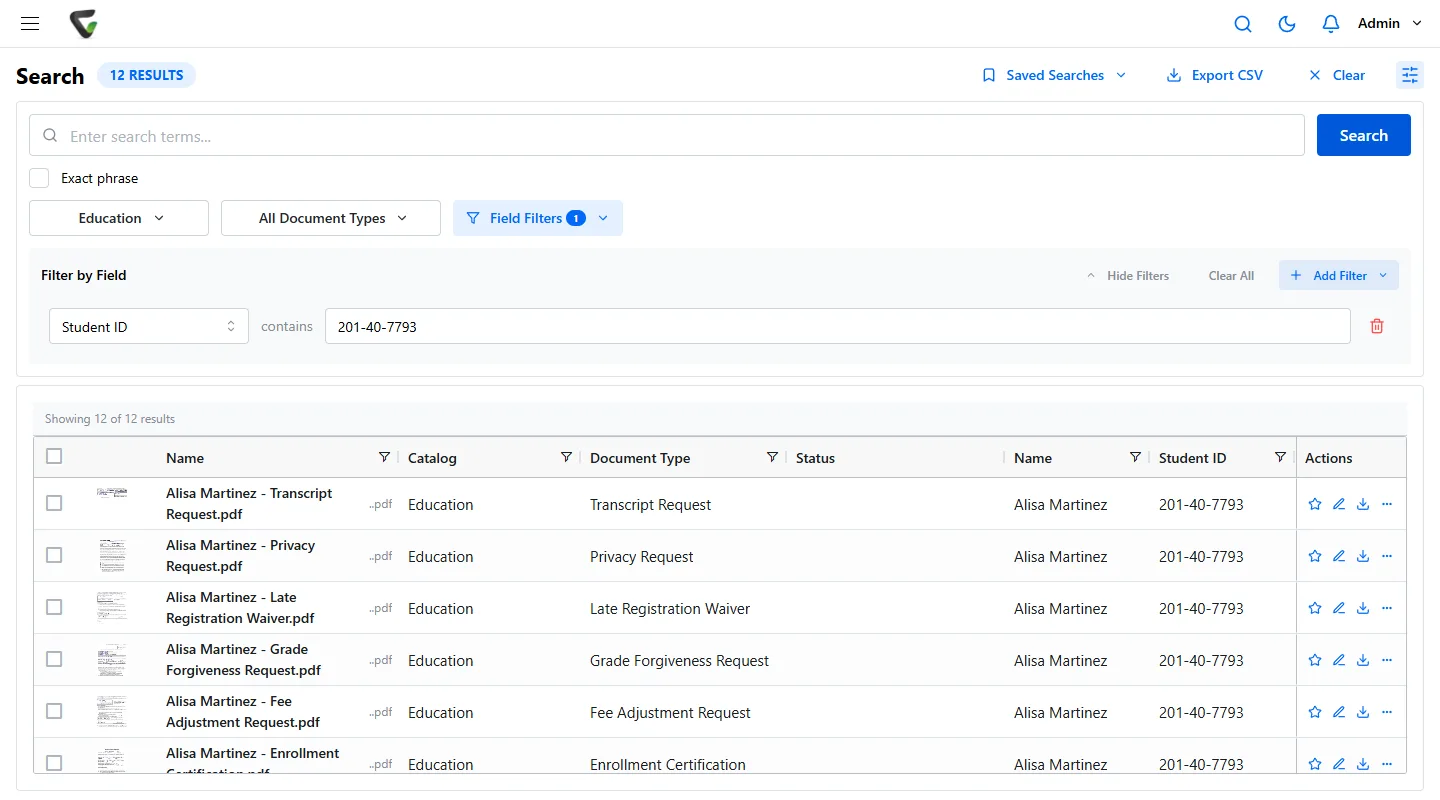1440x800 pixels.
Task: Star the Grade Forgiveness Request document
Action: click(1315, 660)
